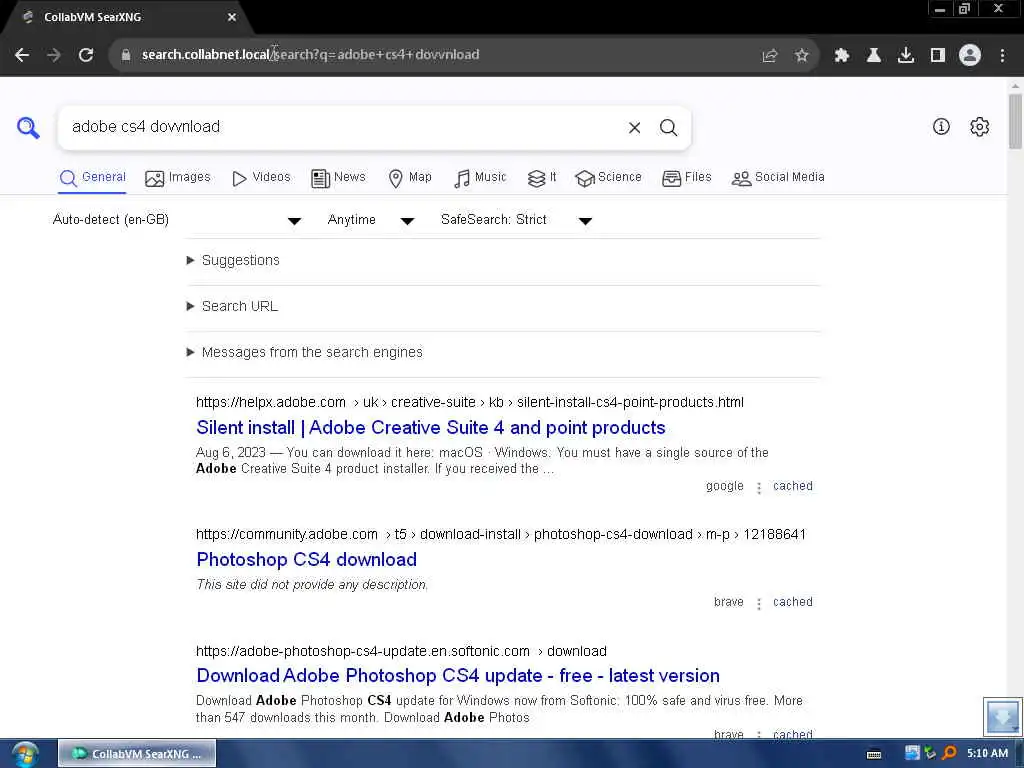Open Download Adobe Photoshop CS4 update link

(x=458, y=676)
